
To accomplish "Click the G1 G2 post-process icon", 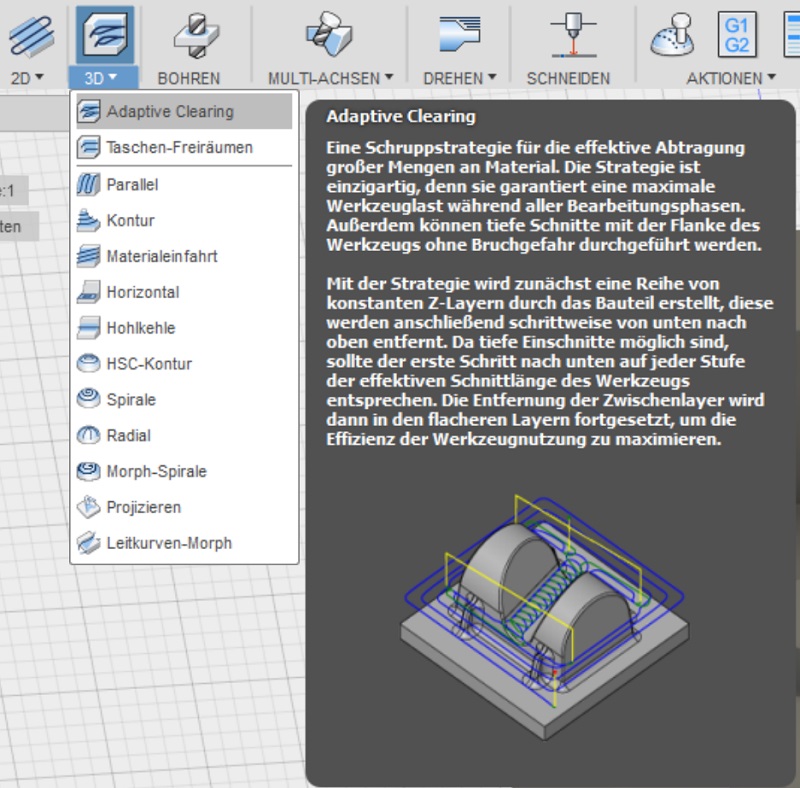I will pyautogui.click(x=737, y=35).
